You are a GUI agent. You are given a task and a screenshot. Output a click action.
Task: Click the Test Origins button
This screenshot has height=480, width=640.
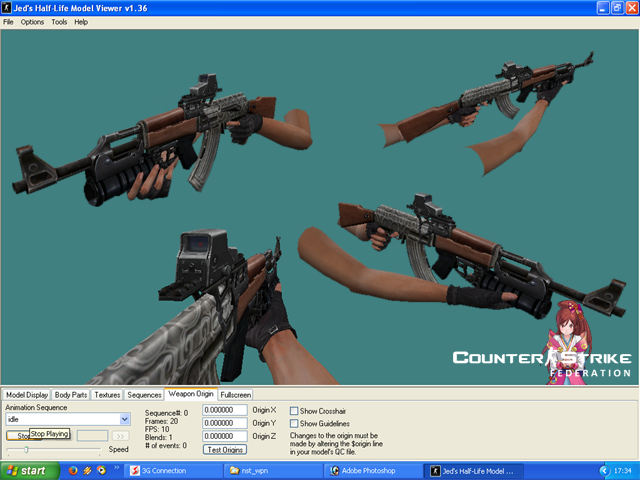tap(225, 449)
